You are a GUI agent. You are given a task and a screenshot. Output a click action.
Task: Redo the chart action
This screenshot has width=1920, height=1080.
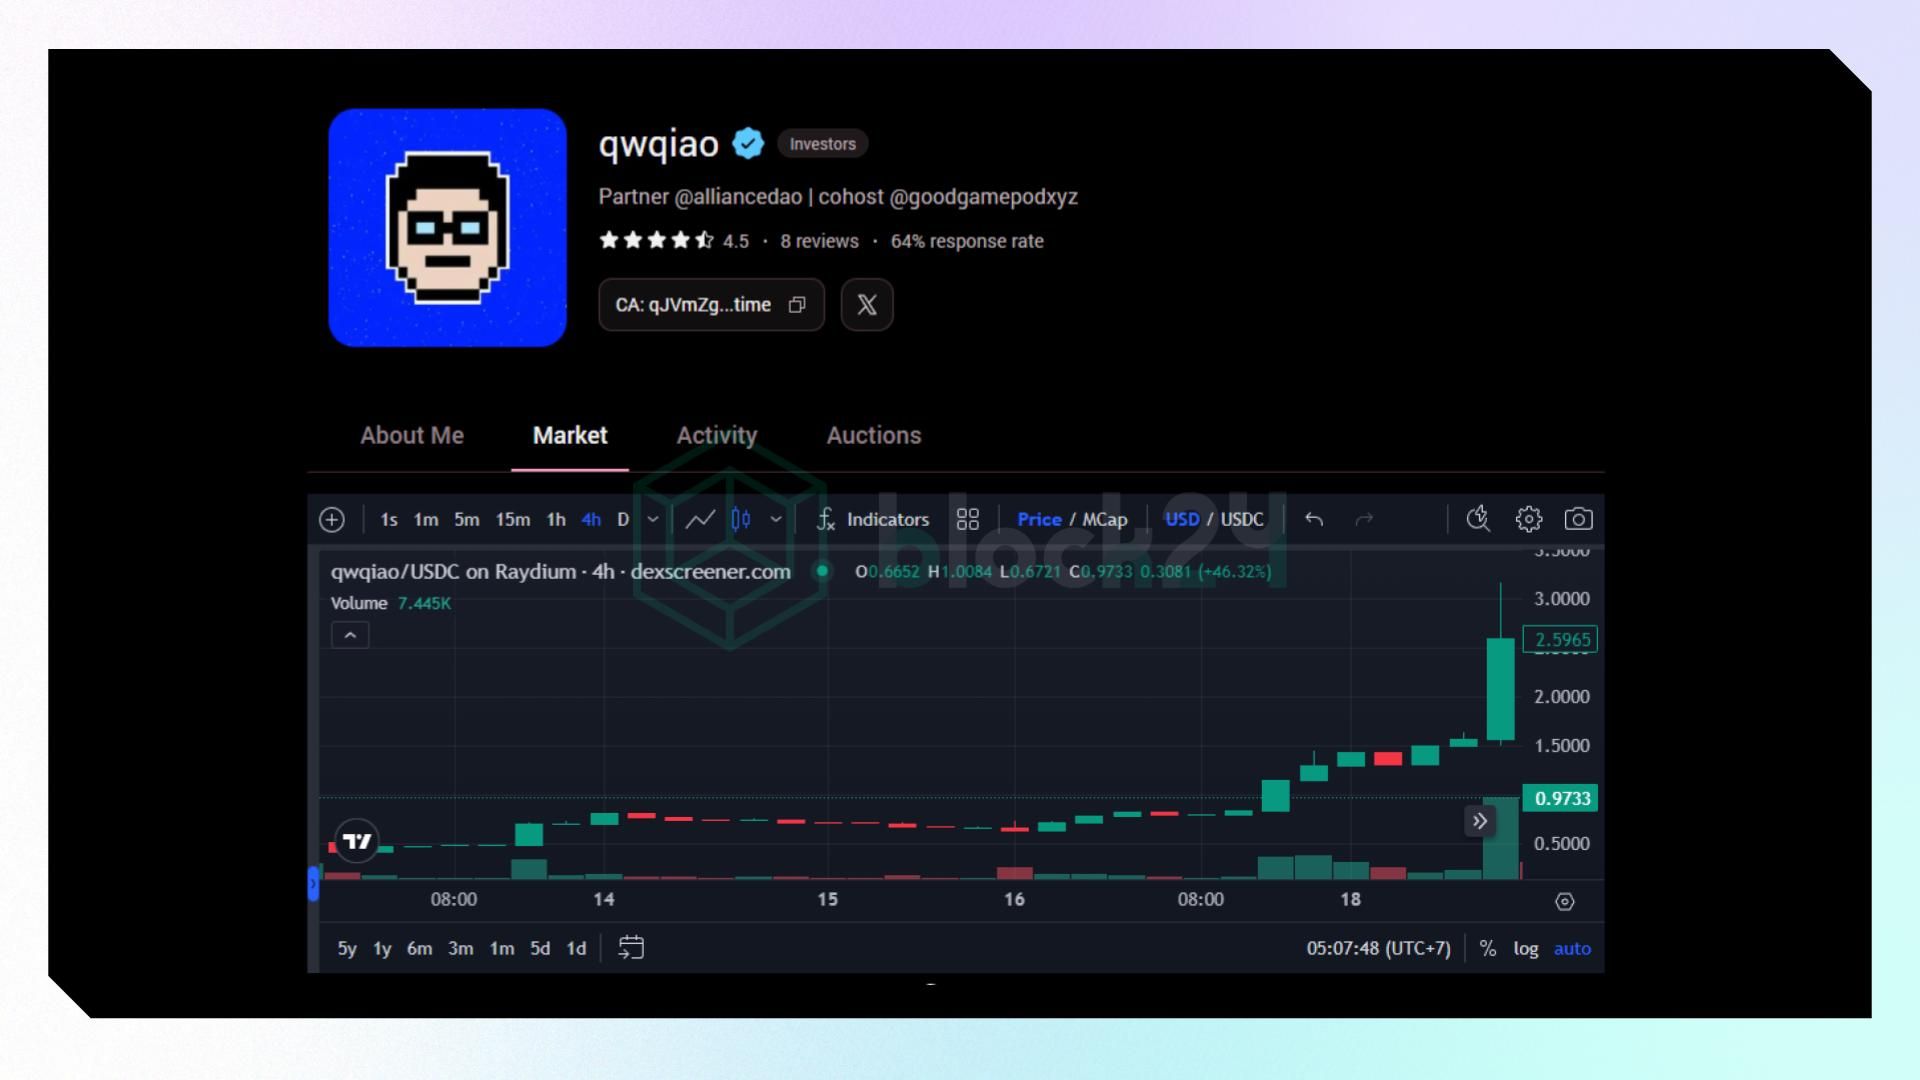(1364, 519)
